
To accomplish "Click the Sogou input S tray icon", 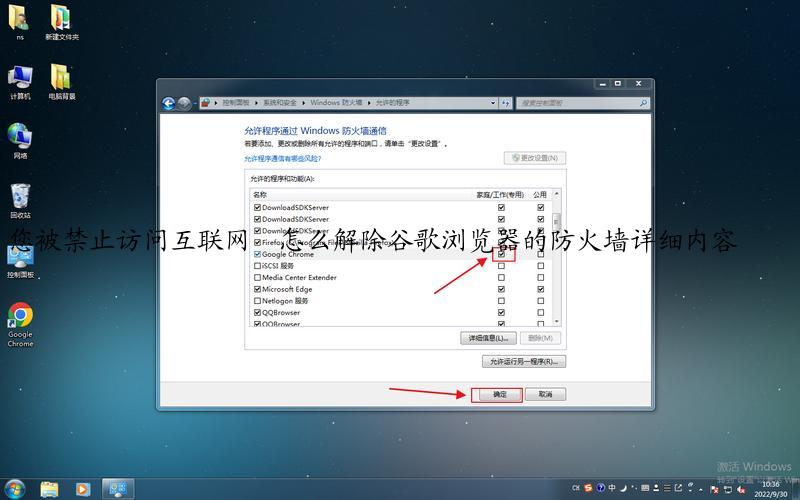I will tap(588, 488).
